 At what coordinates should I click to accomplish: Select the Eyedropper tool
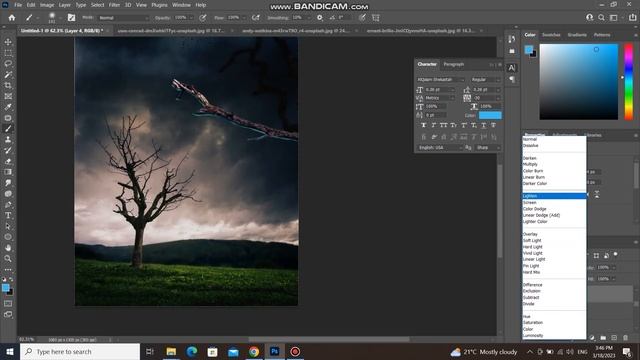coord(8,107)
